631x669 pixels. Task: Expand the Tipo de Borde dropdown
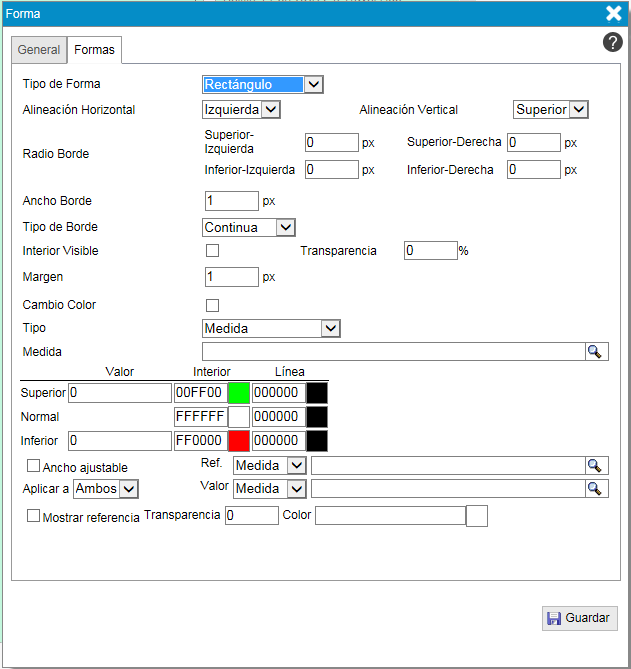coord(249,227)
